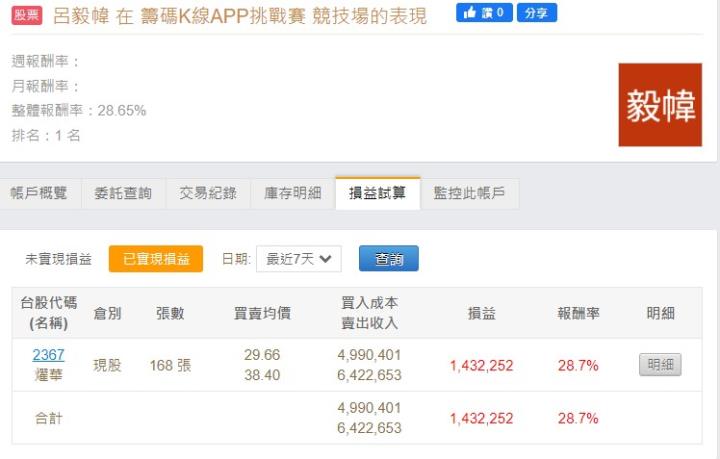This screenshot has width=720, height=459.
Task: Click the 日期: label
Action: pos(236,259)
